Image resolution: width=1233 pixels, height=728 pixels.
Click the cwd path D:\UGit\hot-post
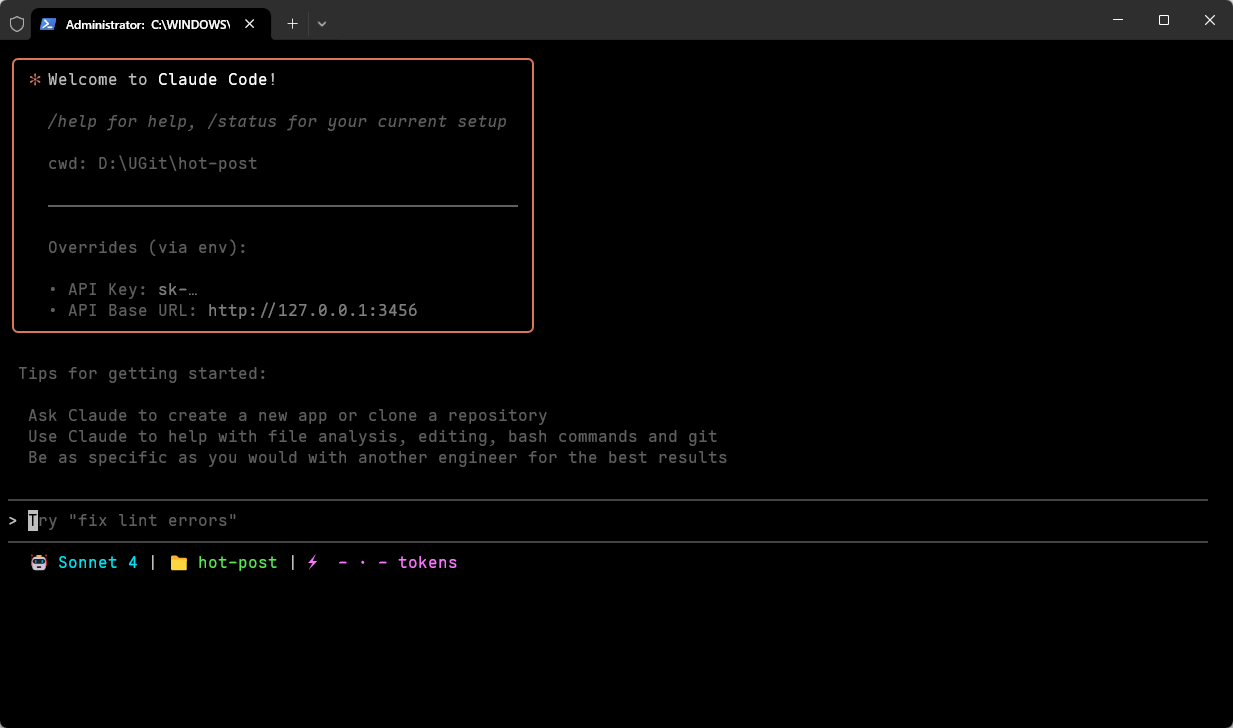pyautogui.click(x=177, y=164)
